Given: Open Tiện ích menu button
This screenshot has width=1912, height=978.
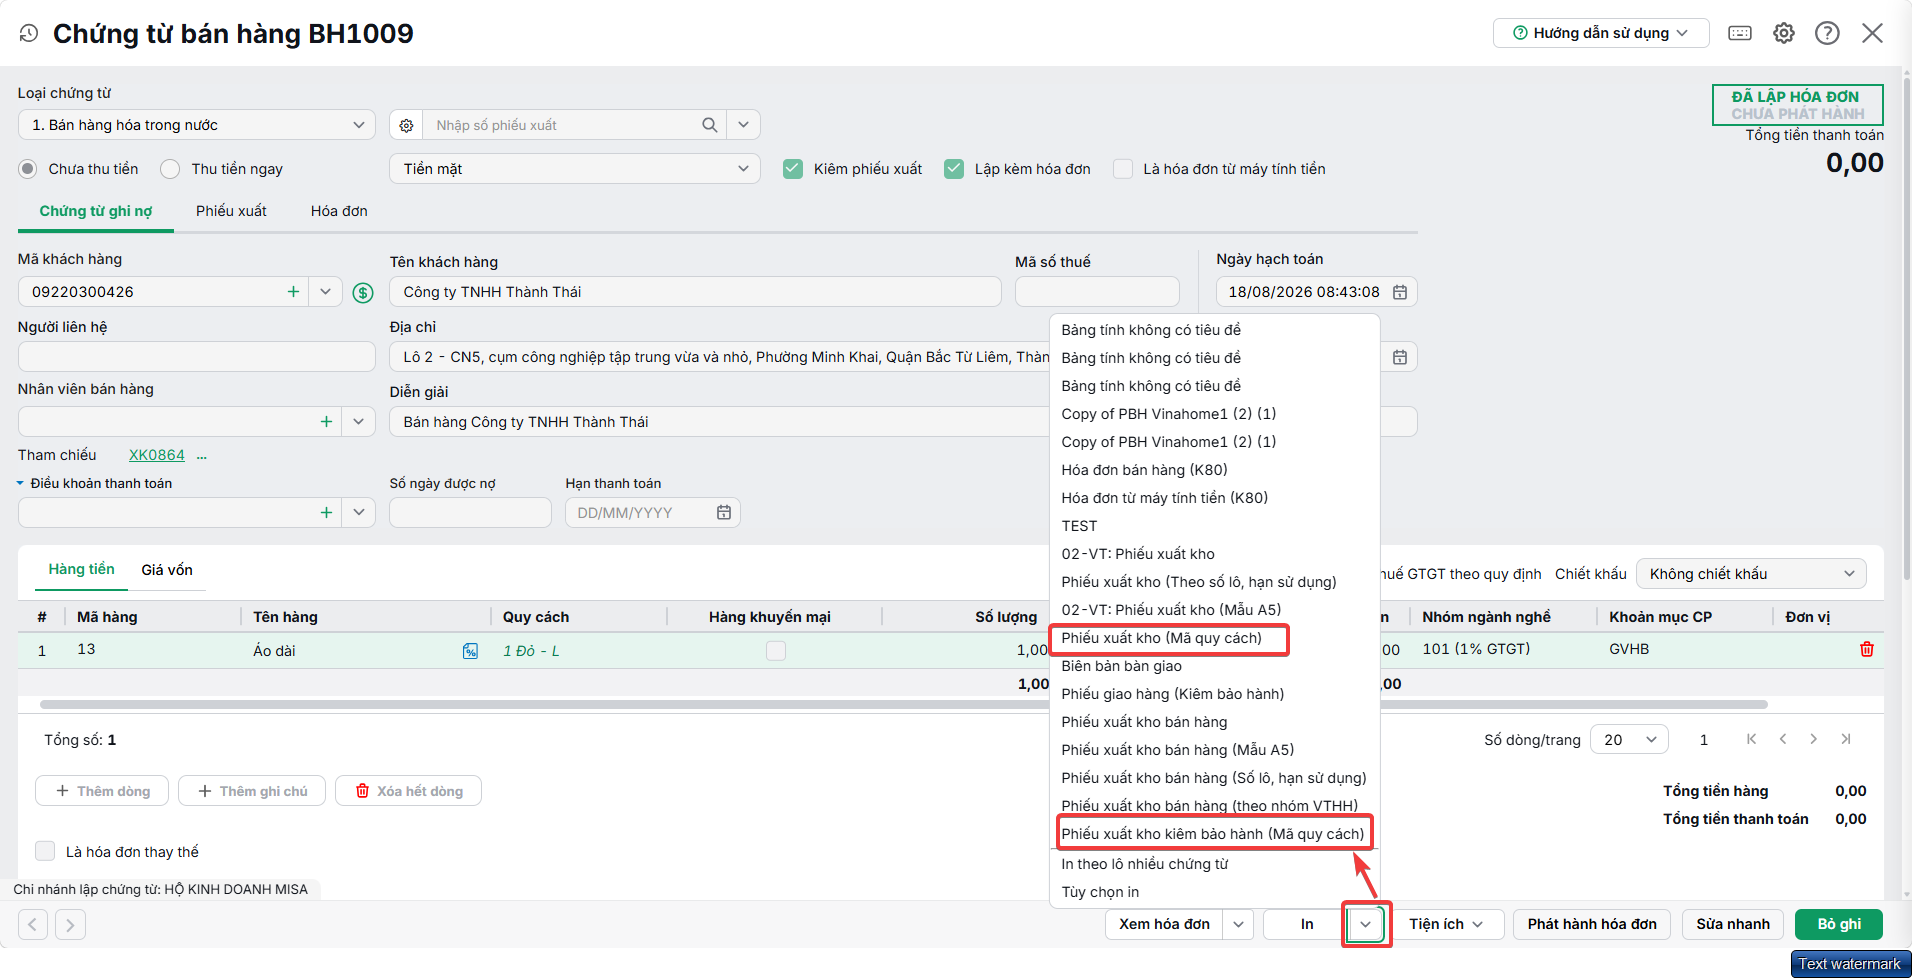Looking at the screenshot, I should coord(1446,924).
